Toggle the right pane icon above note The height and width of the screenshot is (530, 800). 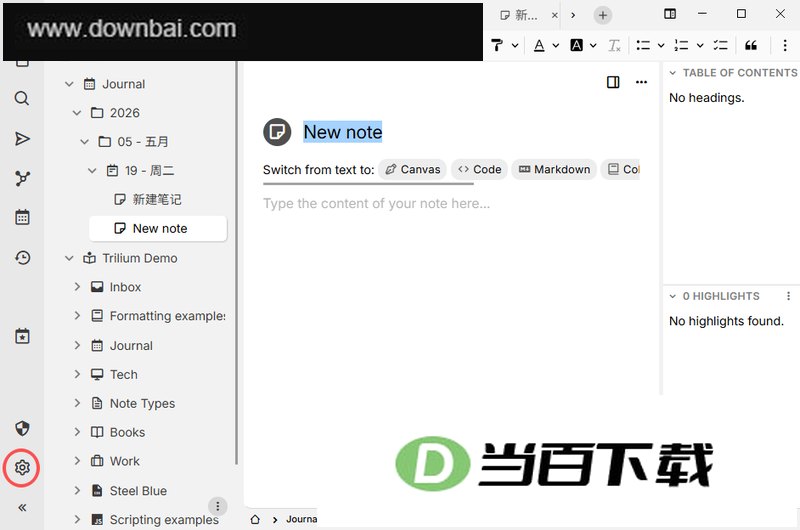click(x=613, y=82)
